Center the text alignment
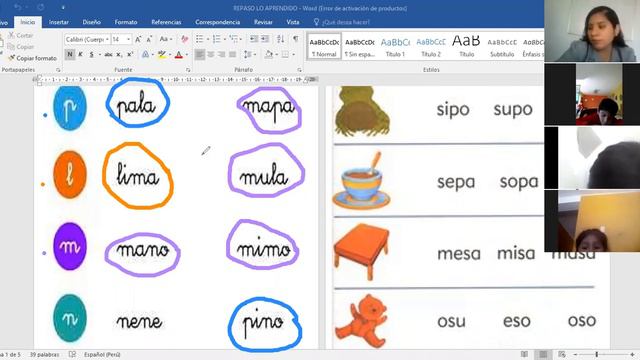 [x=211, y=54]
